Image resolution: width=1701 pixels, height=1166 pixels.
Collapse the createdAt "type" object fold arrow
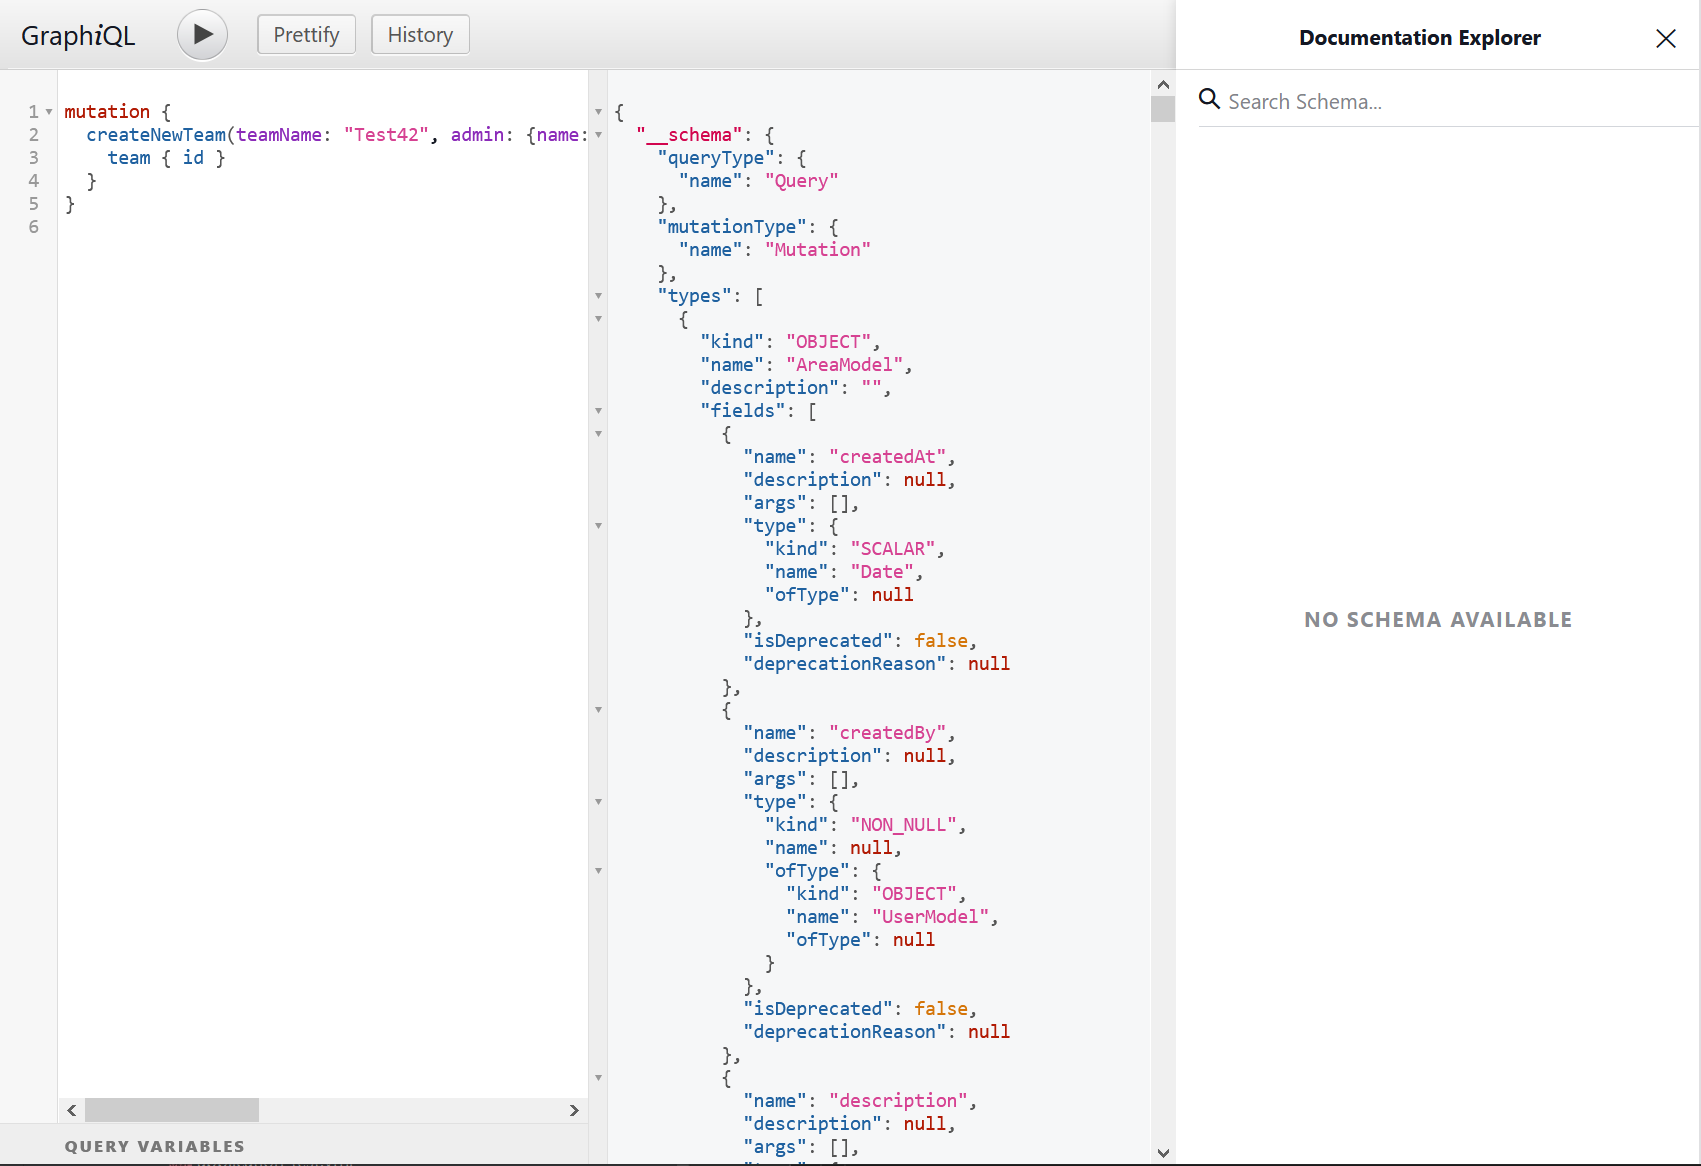(x=599, y=526)
